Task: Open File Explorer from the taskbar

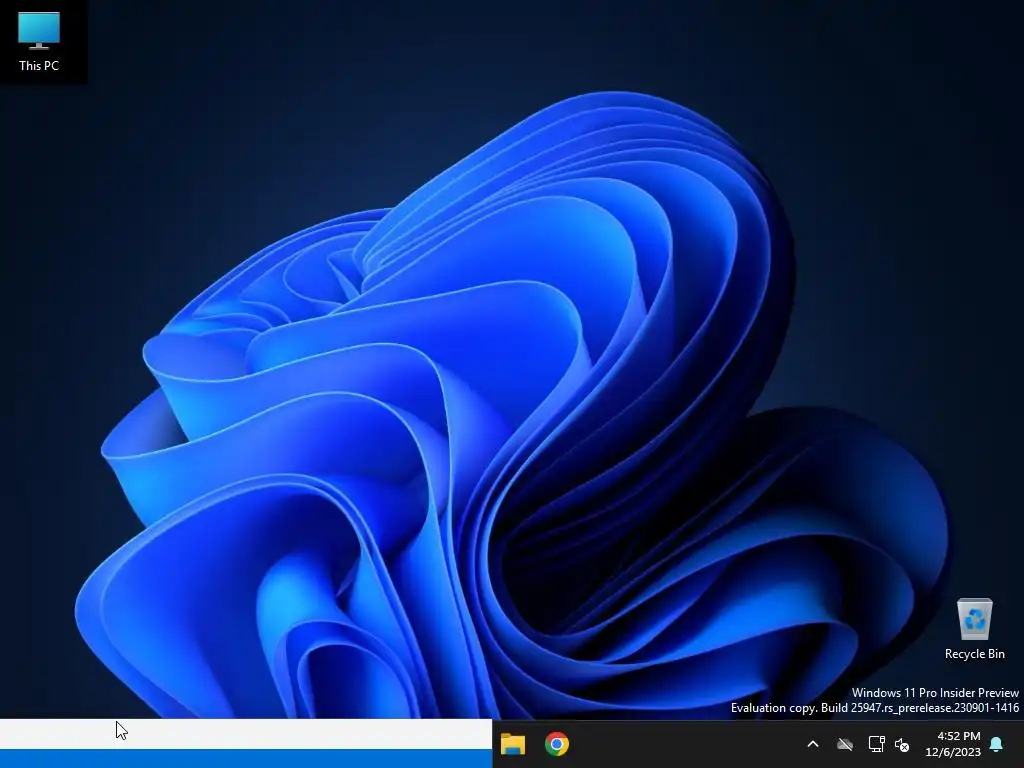Action: click(513, 744)
